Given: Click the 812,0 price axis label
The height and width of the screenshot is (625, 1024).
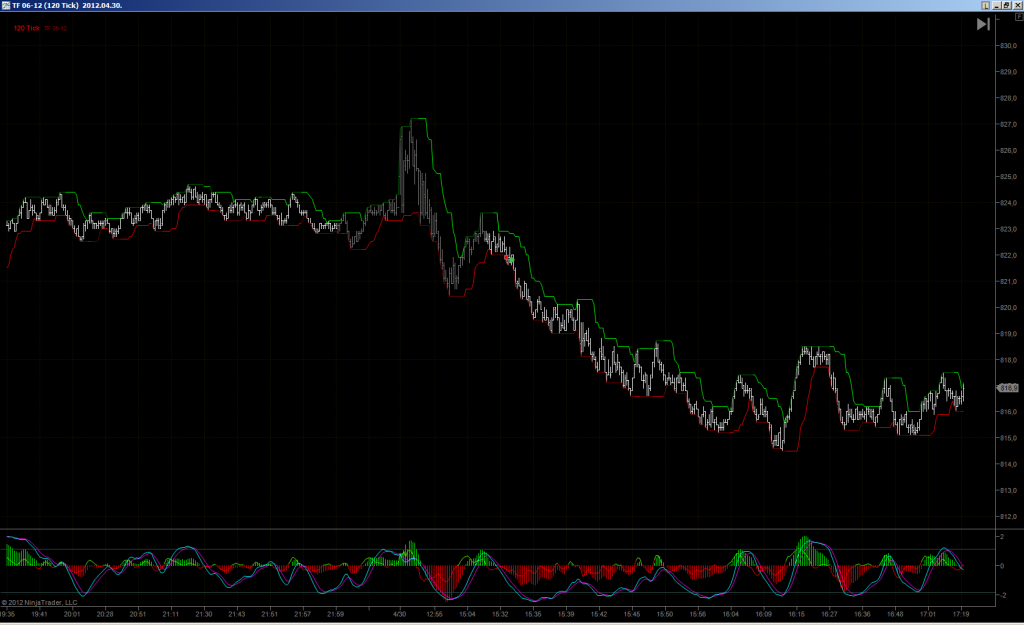Looking at the screenshot, I should click(x=1008, y=517).
